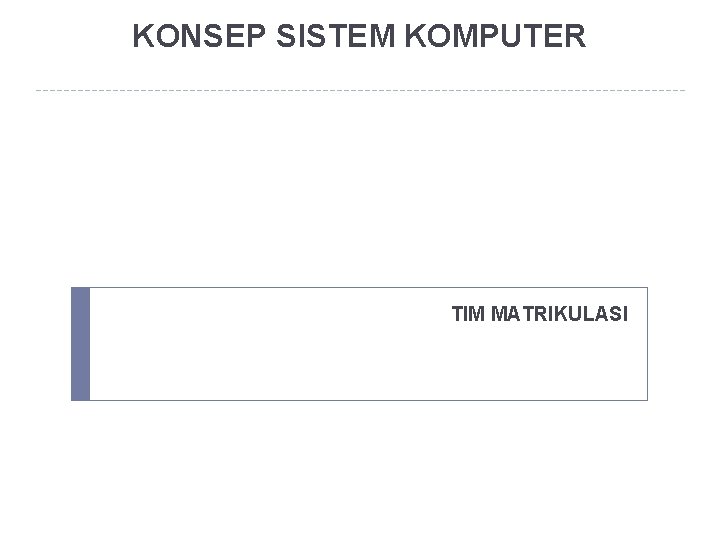Select the word TIM in subtitle

click(466, 315)
